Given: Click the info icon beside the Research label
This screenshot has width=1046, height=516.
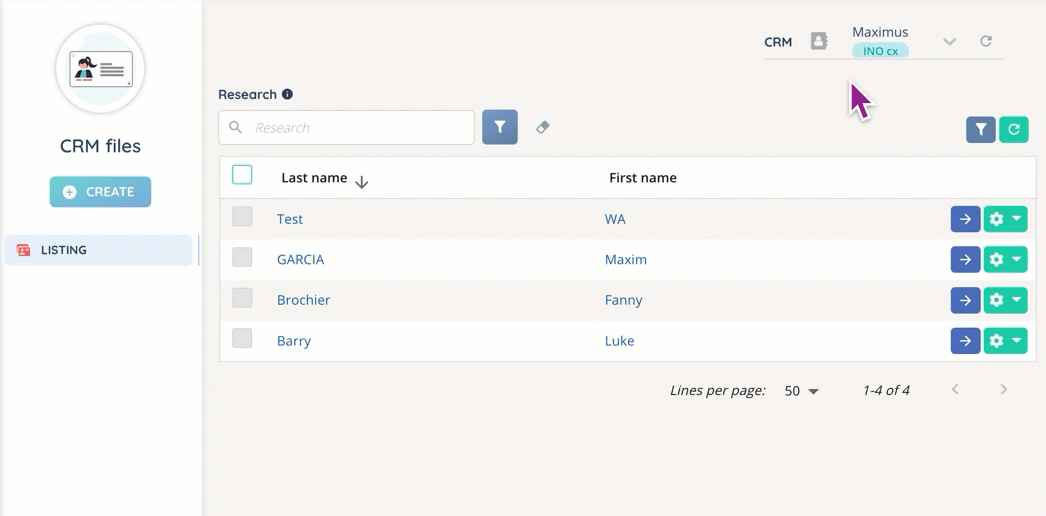Looking at the screenshot, I should point(287,95).
